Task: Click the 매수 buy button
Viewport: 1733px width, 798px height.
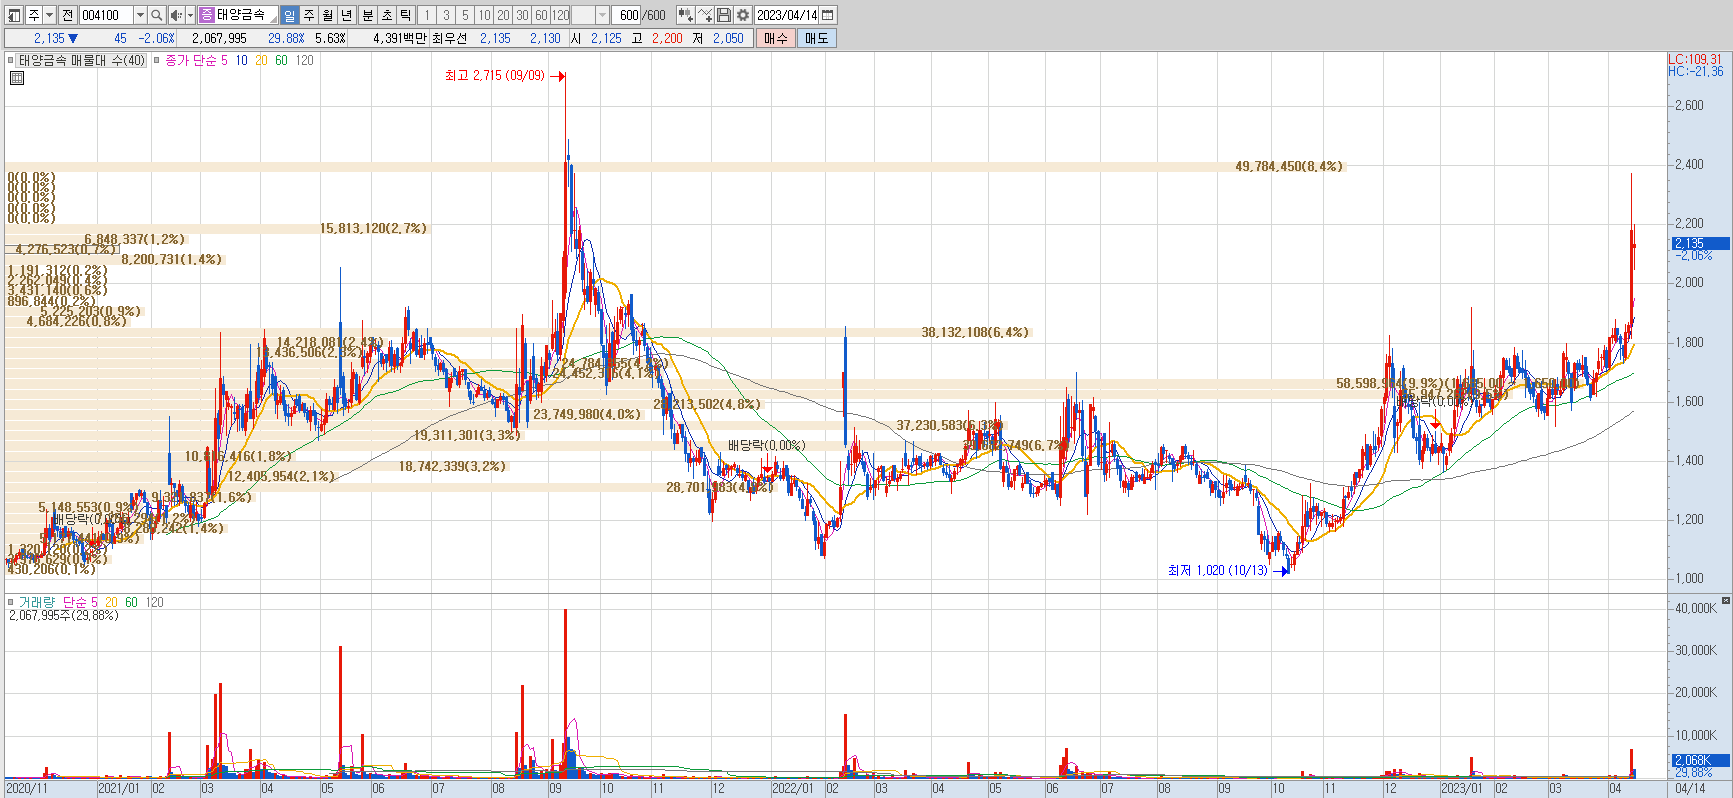Action: coord(776,38)
